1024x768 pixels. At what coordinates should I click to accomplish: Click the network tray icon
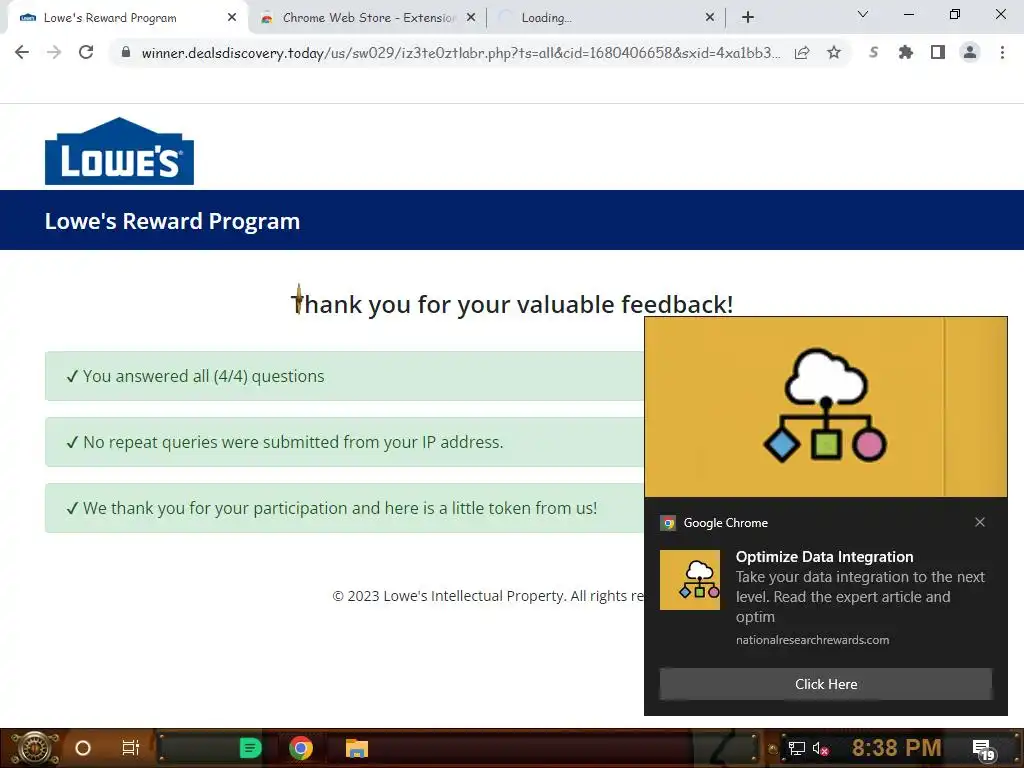796,748
